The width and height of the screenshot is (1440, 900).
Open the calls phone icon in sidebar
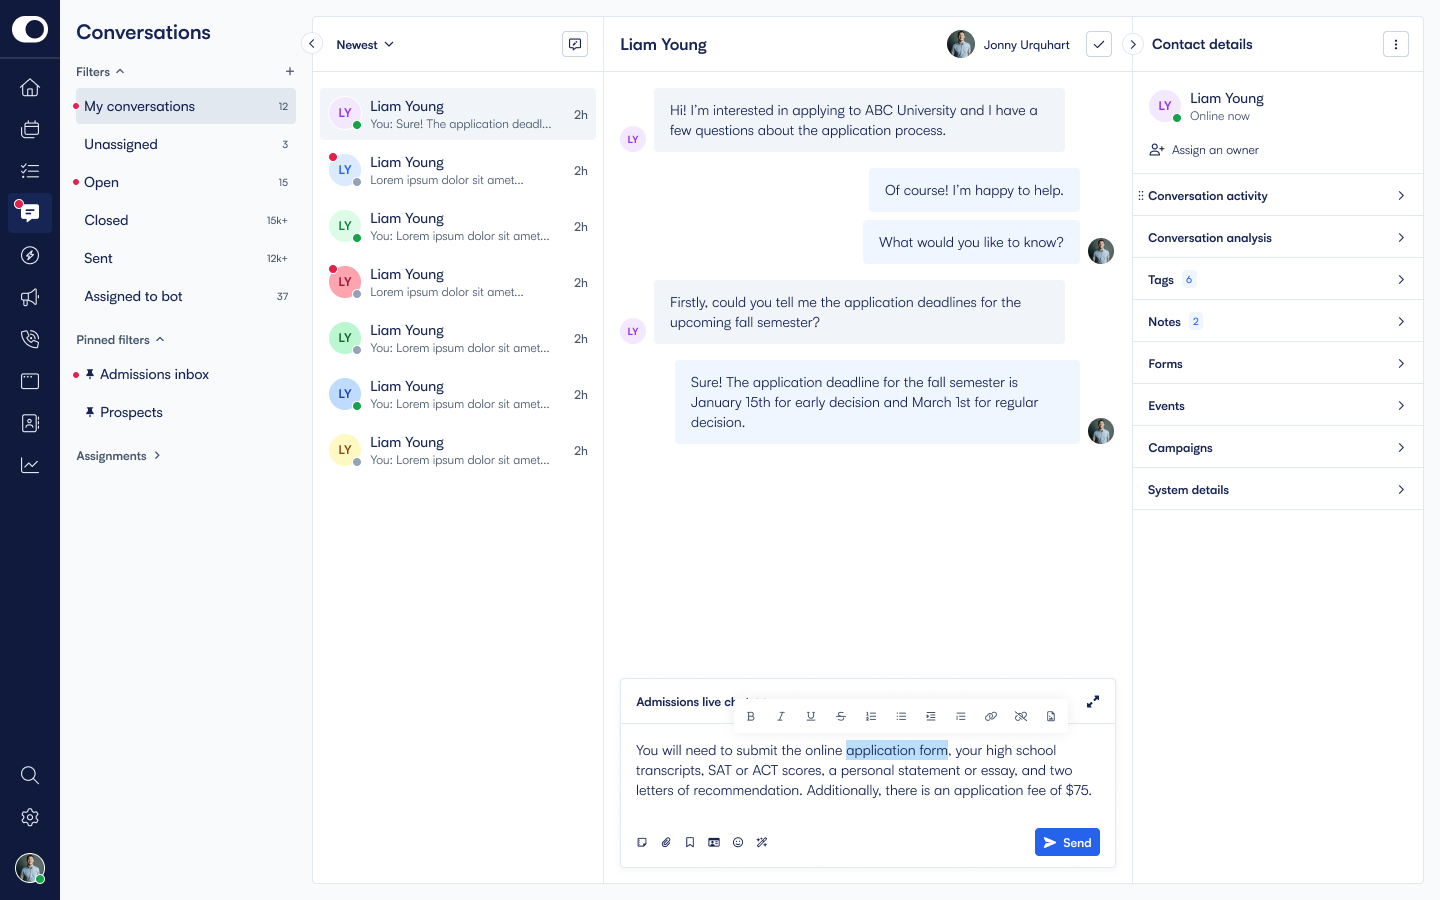click(x=30, y=339)
